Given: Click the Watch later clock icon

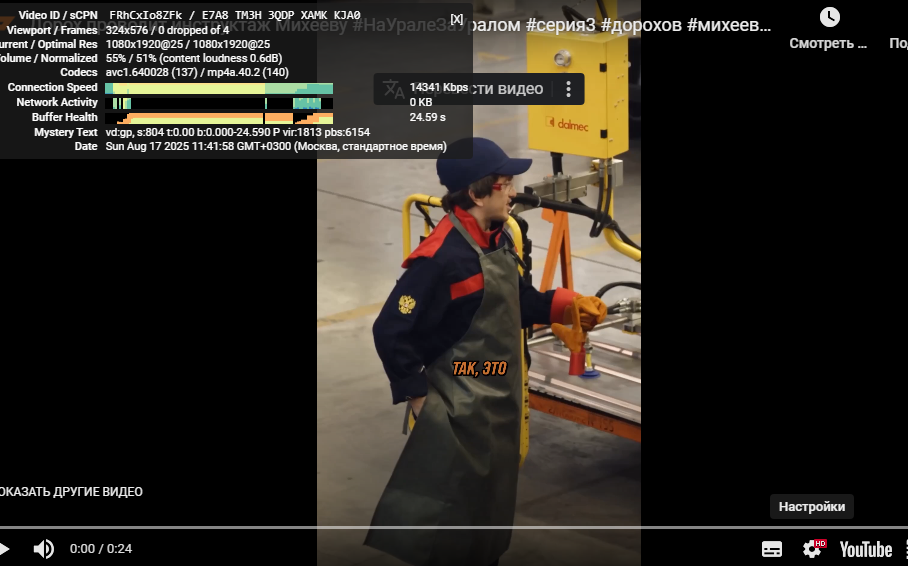Looking at the screenshot, I should 829,17.
